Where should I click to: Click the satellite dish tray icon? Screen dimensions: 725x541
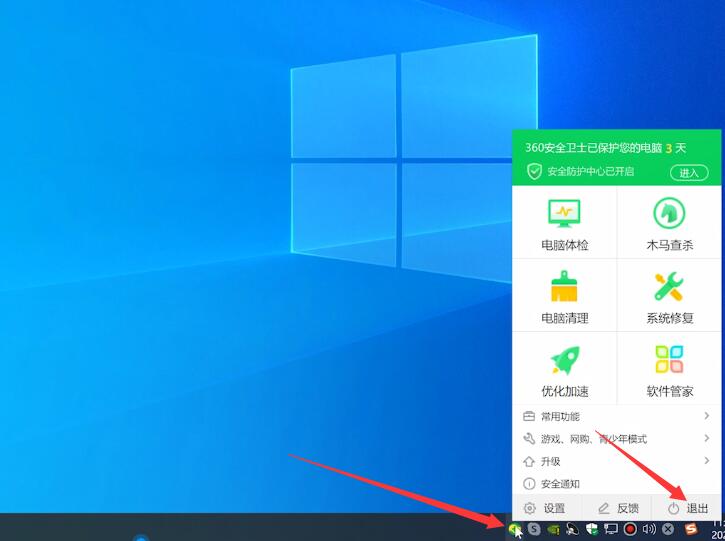point(572,529)
